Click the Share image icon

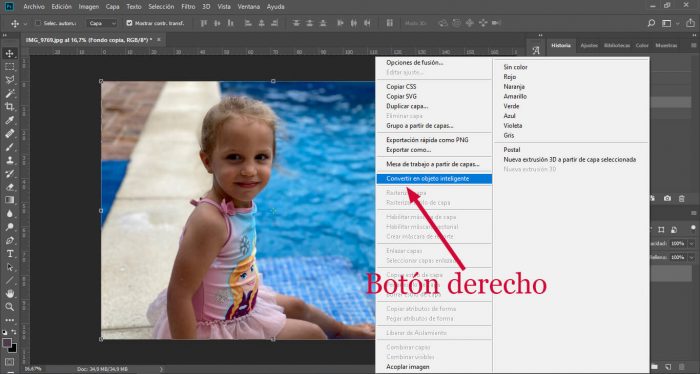(x=691, y=23)
